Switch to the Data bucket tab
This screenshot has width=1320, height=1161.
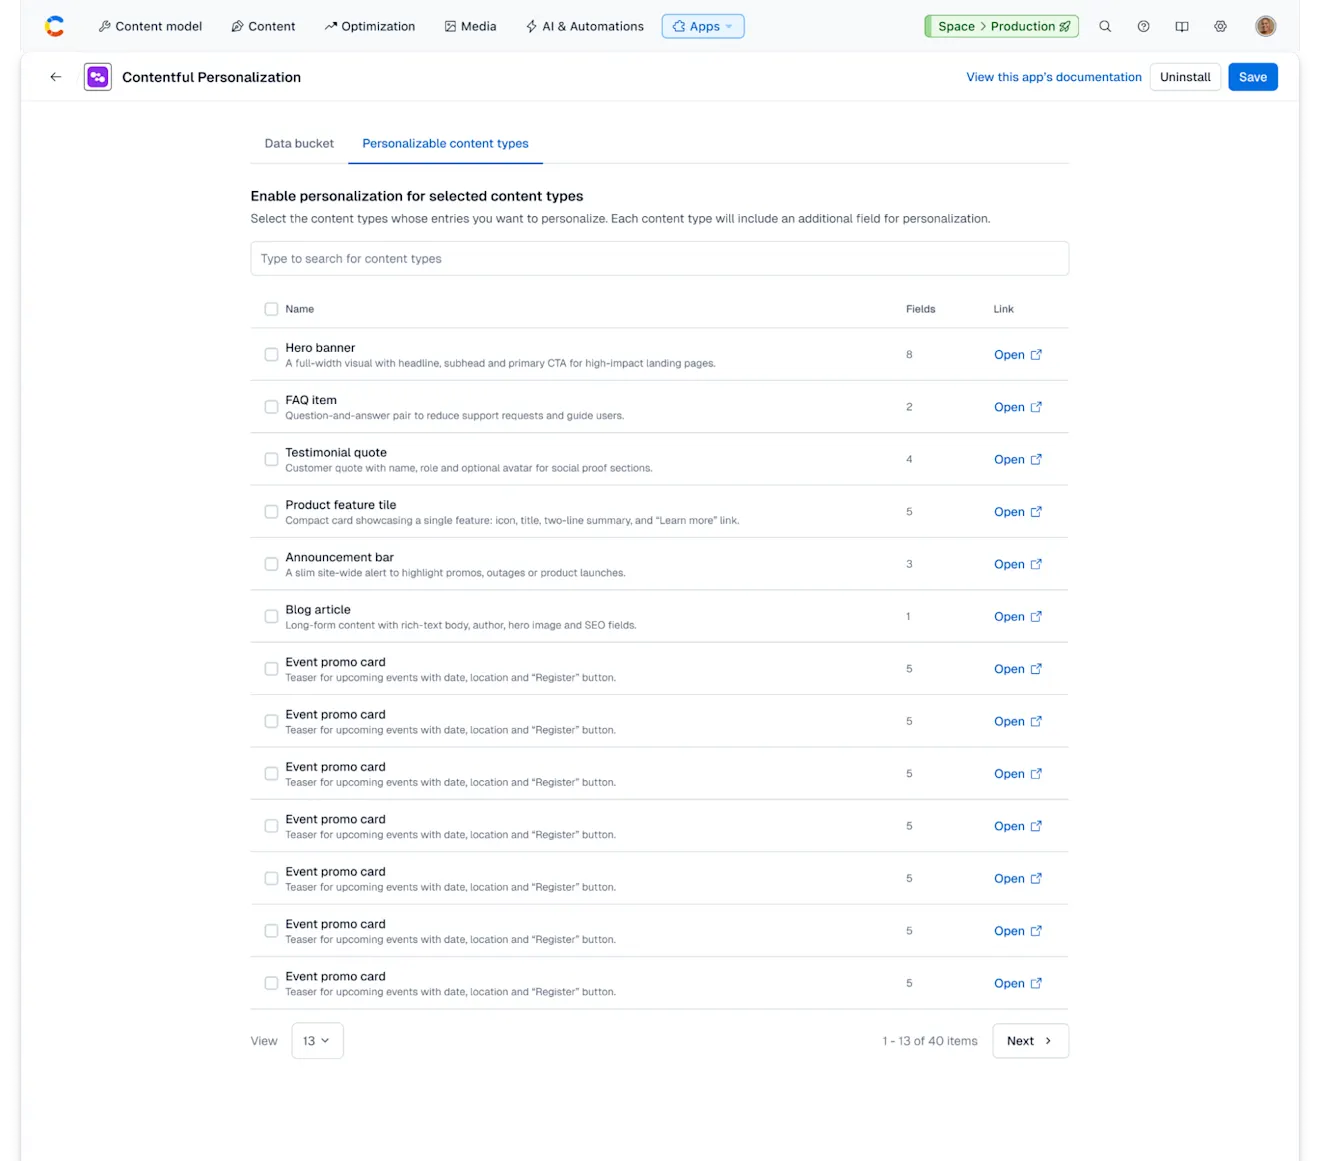pos(298,143)
